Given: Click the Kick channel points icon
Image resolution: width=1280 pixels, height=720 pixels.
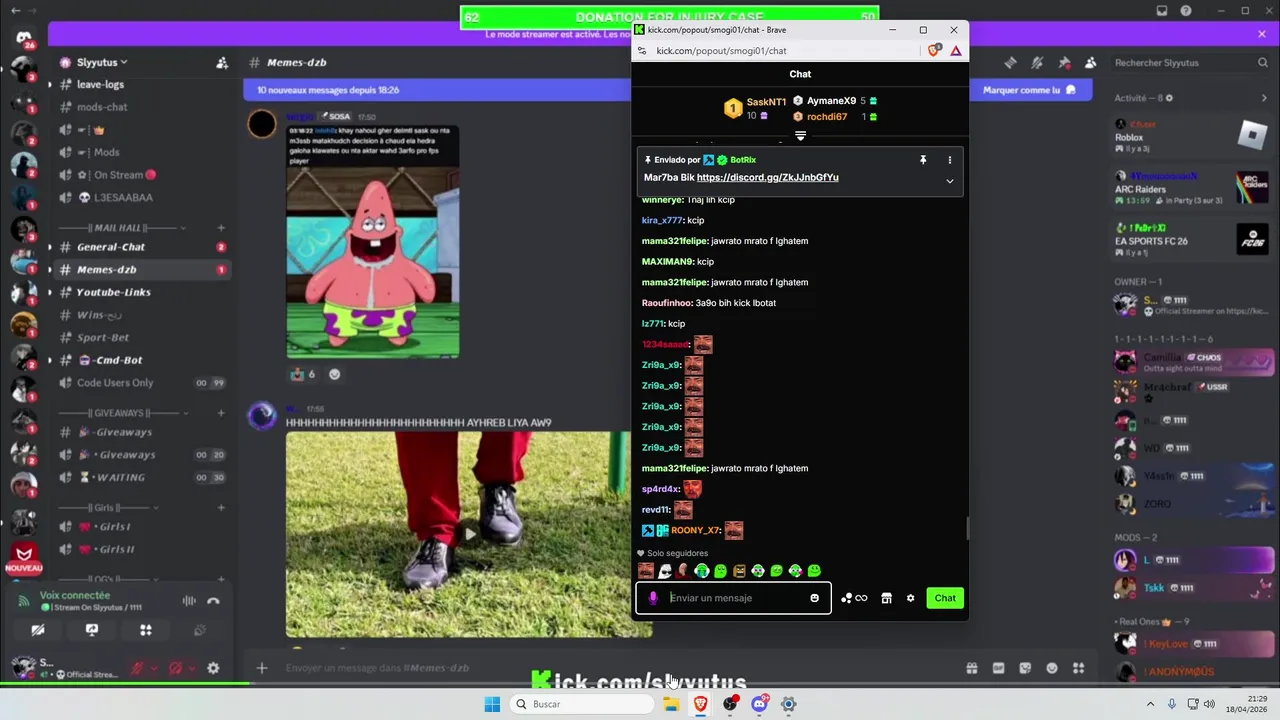Looking at the screenshot, I should [x=854, y=598].
